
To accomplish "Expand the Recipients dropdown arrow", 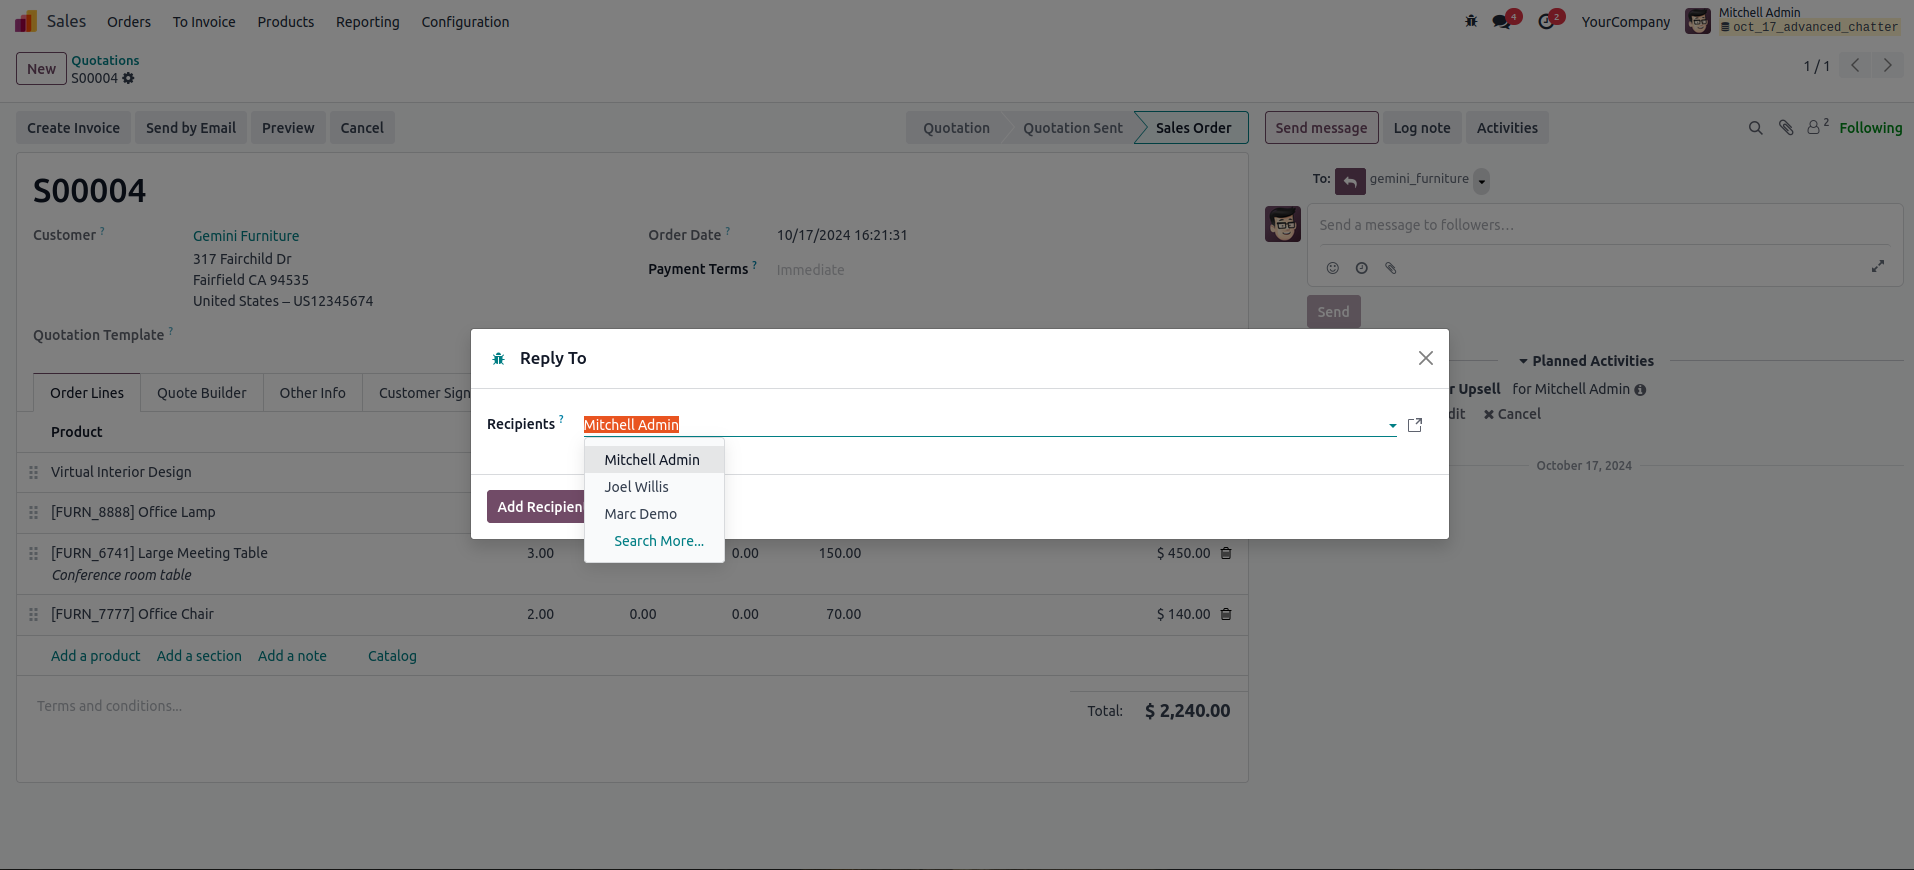I will pos(1392,426).
